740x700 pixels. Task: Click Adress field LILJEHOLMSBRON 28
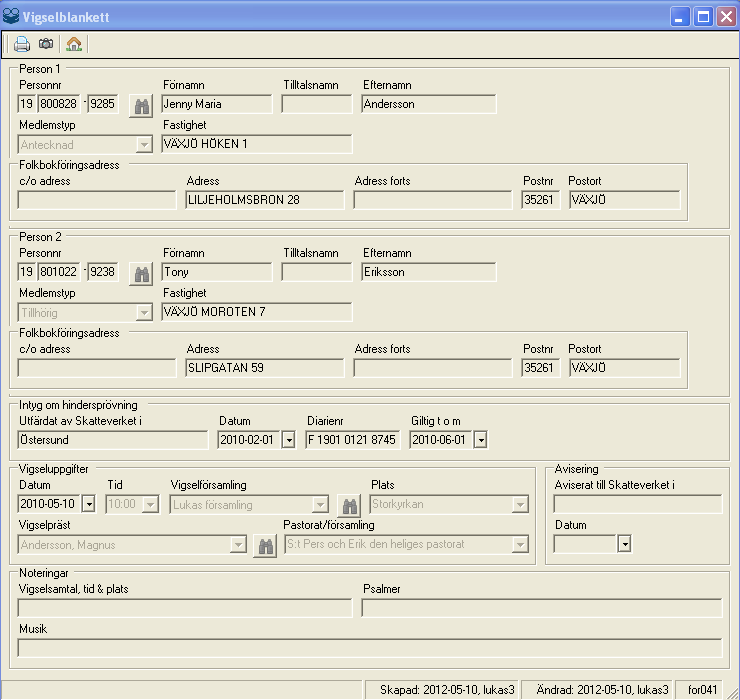(265, 200)
